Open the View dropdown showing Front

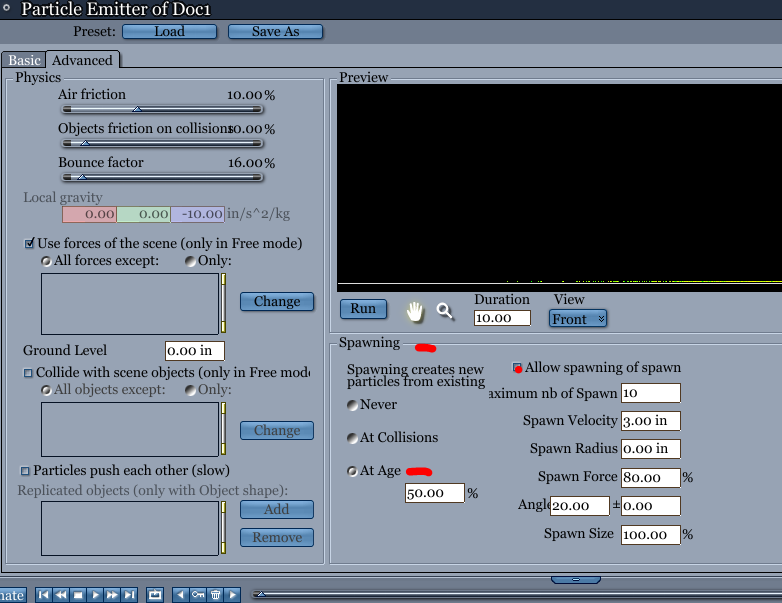point(578,319)
